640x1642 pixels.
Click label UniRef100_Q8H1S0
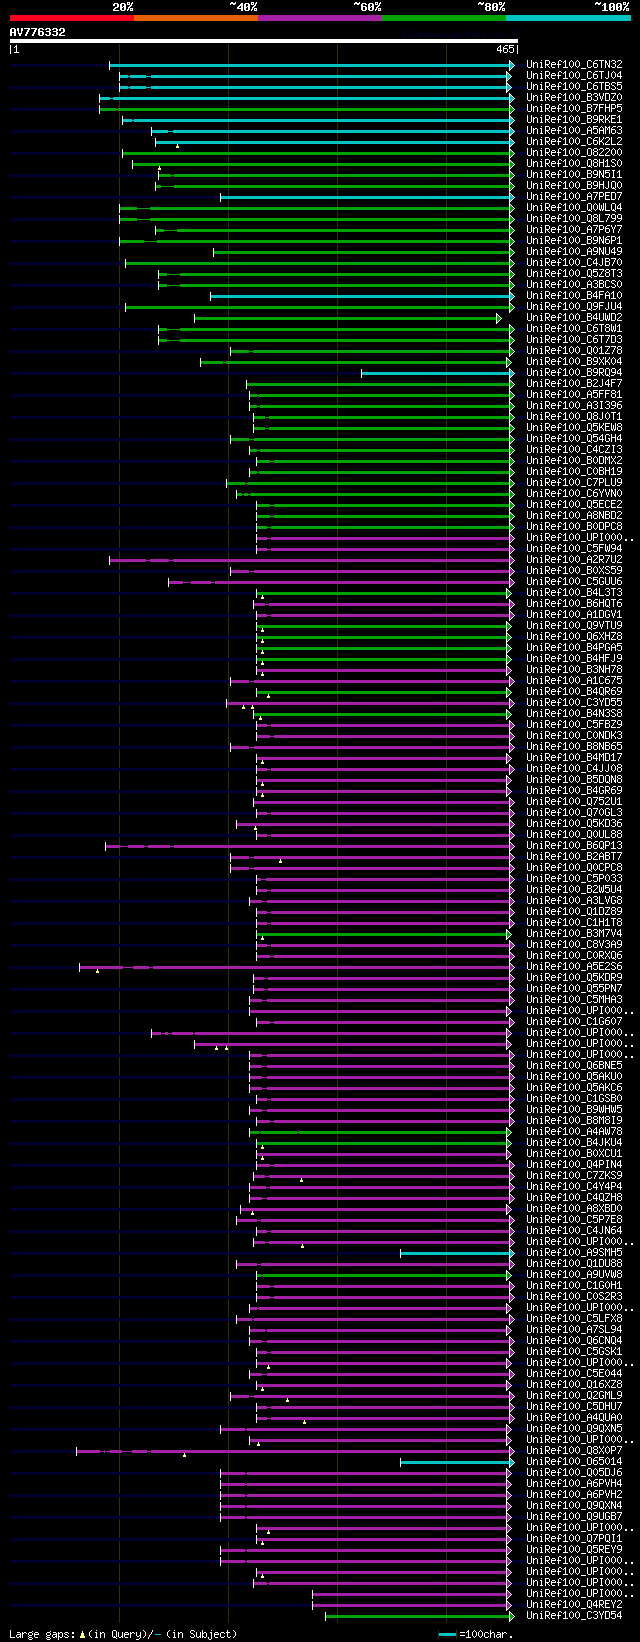pos(574,164)
